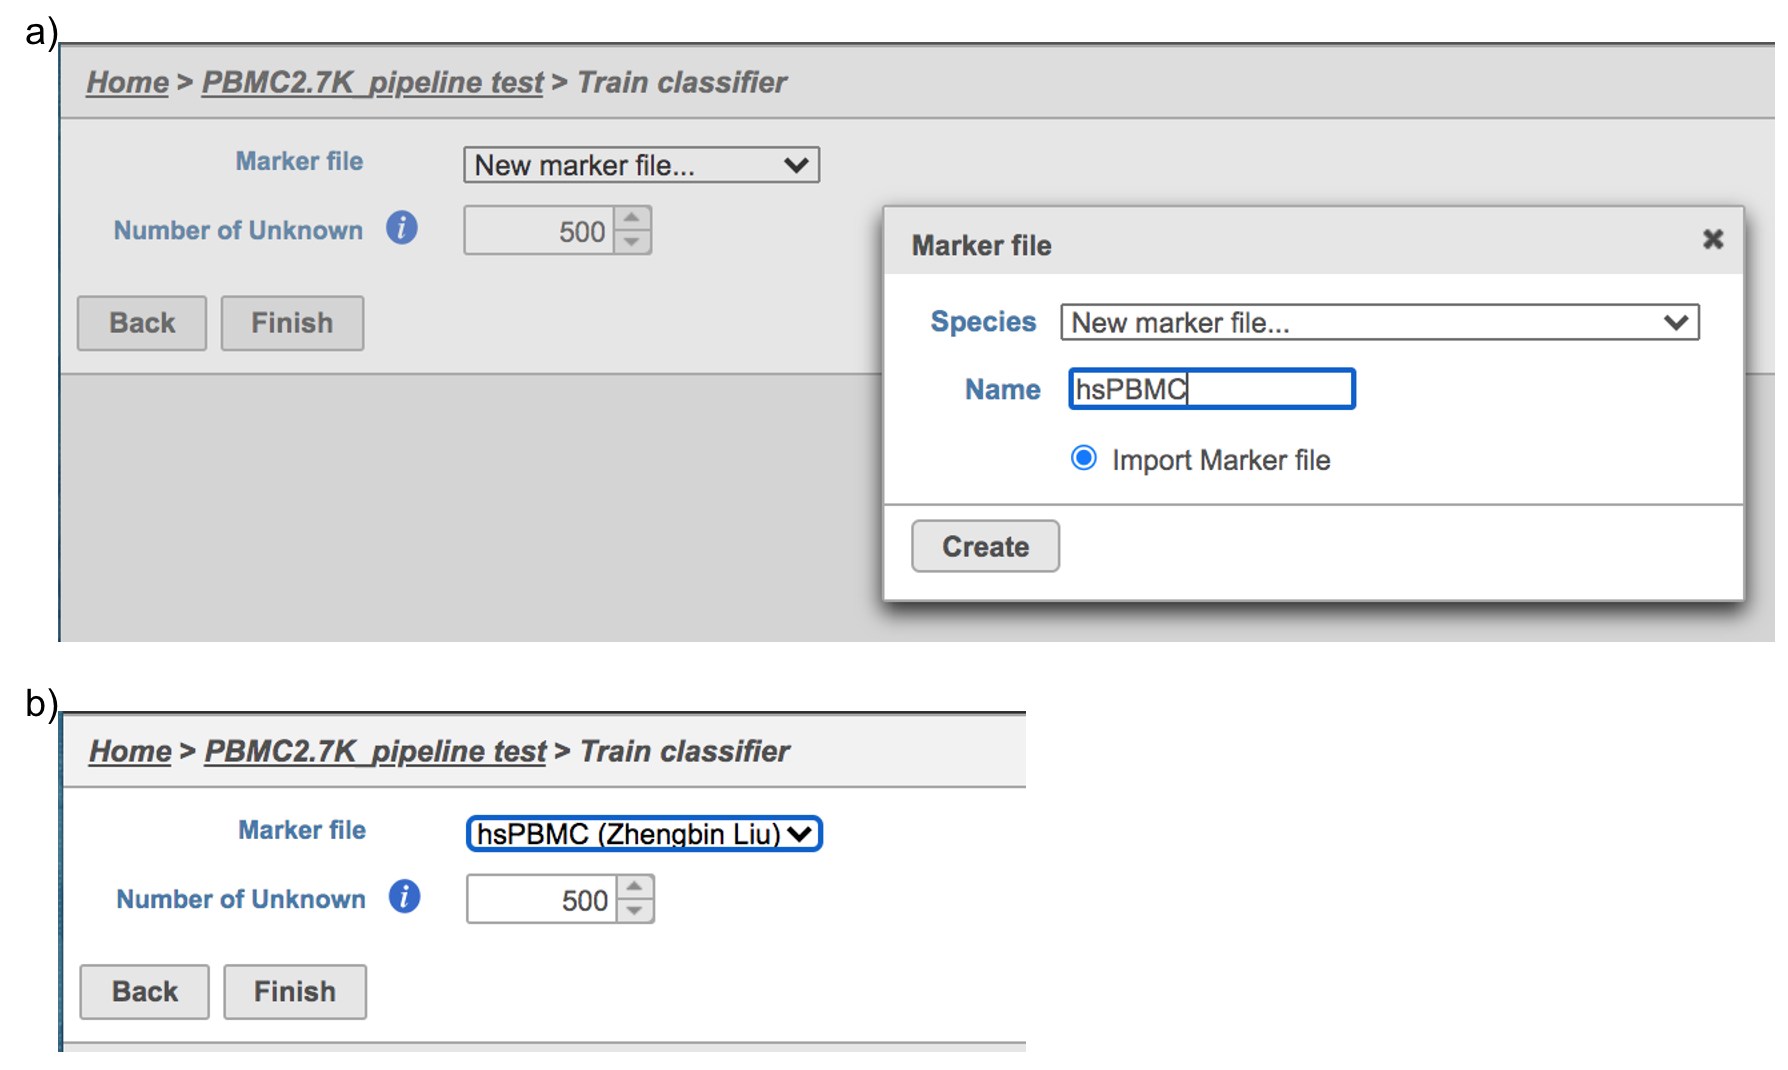The height and width of the screenshot is (1070, 1788).
Task: Open the PBMC2.7K_pipeline test breadcrumb in panel a
Action: pos(372,82)
